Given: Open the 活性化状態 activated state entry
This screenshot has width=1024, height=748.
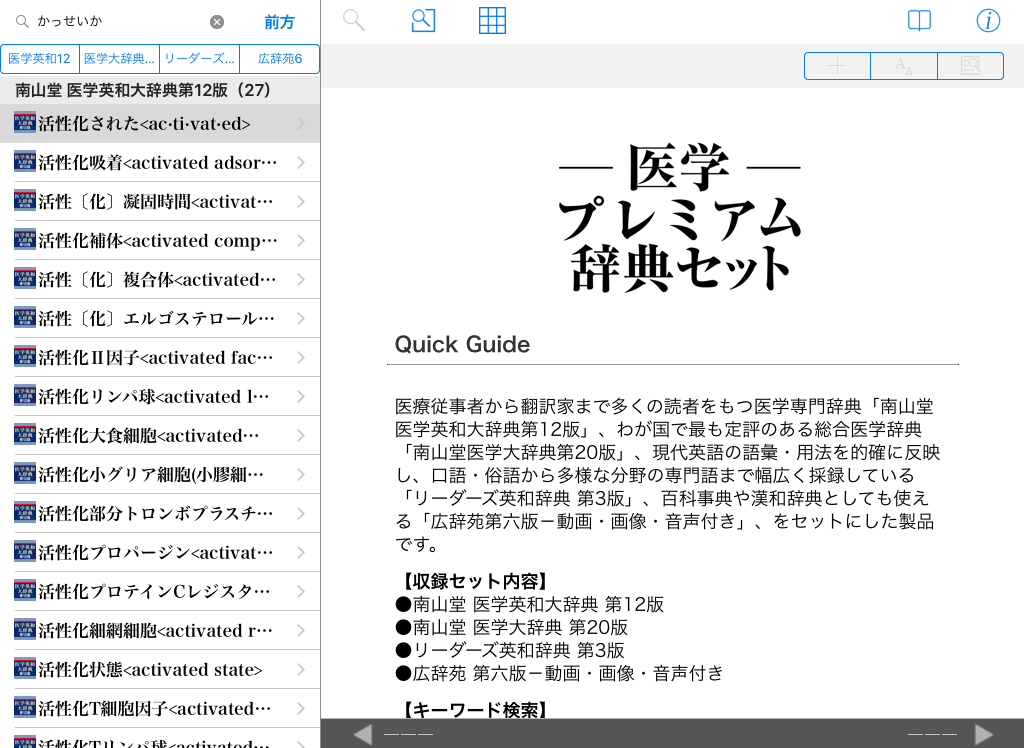Looking at the screenshot, I should coord(150,670).
